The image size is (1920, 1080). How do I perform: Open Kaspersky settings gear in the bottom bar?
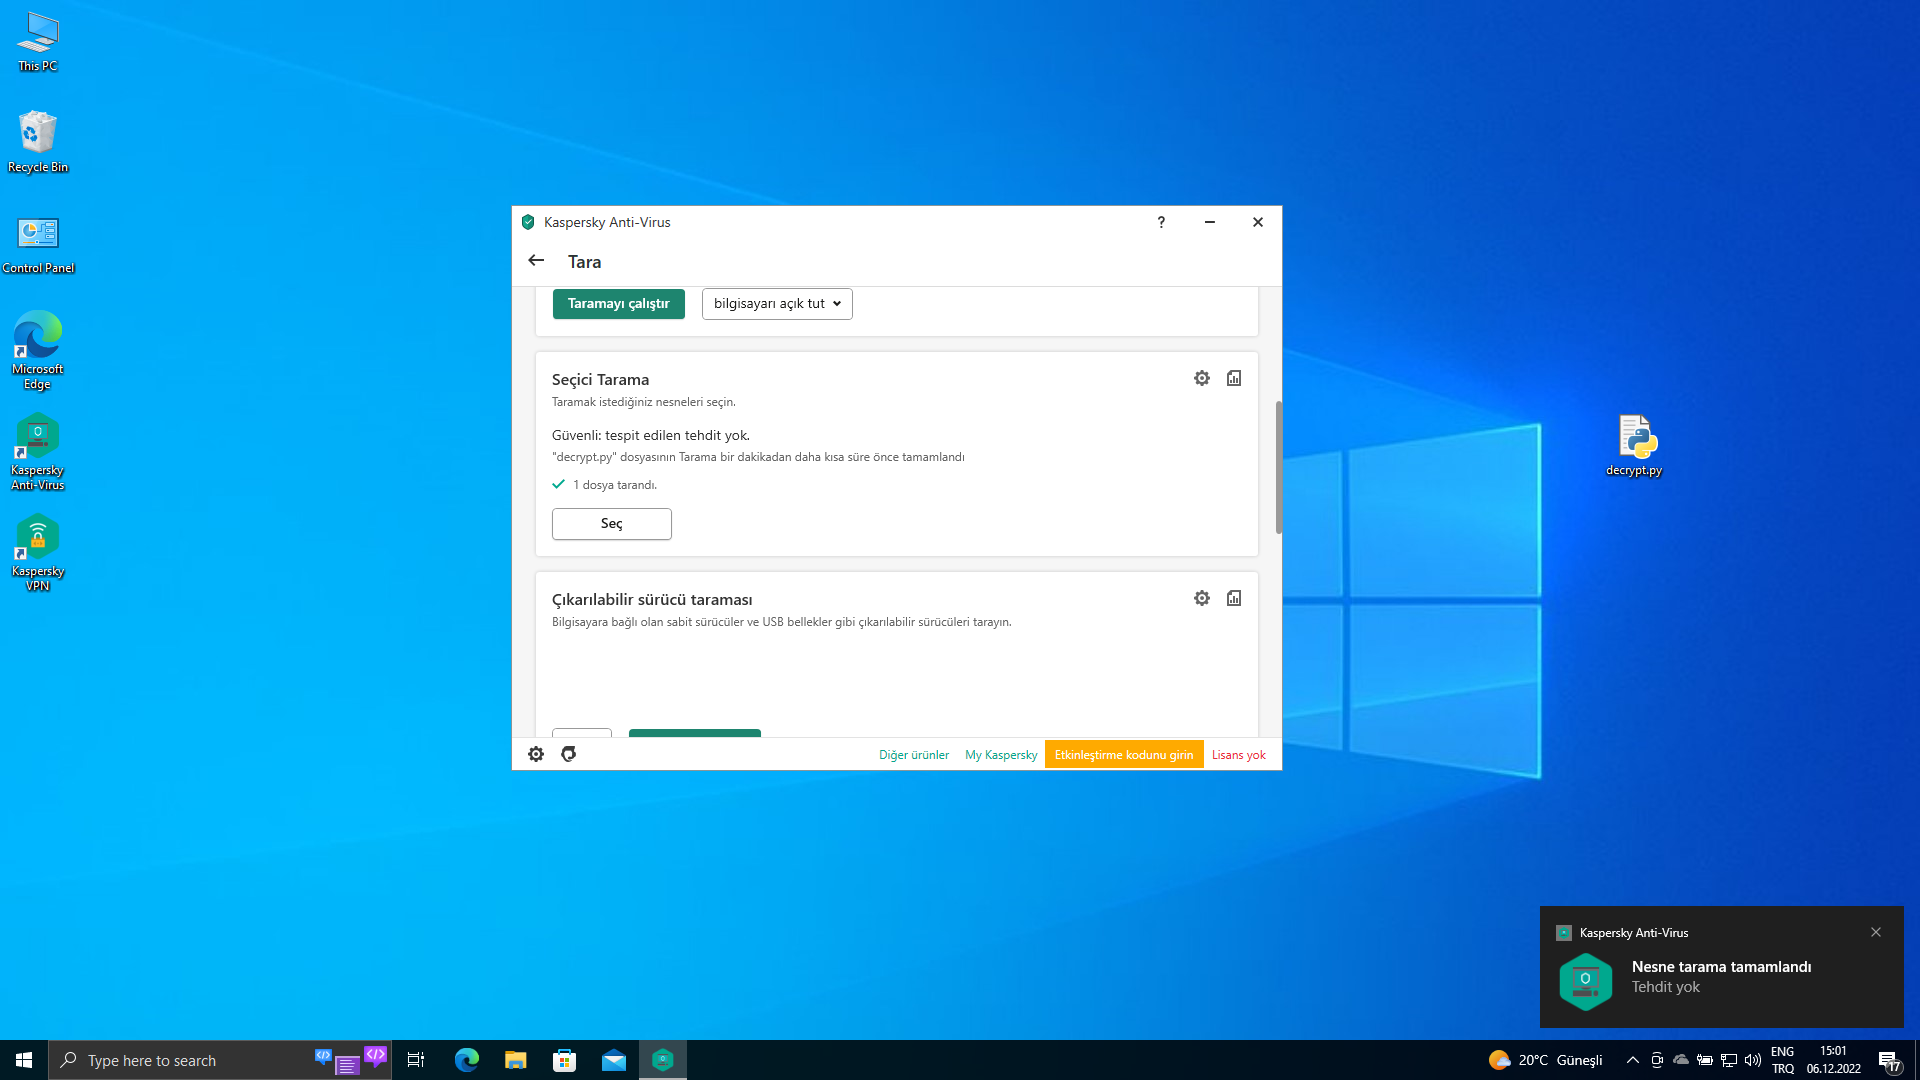(x=536, y=754)
